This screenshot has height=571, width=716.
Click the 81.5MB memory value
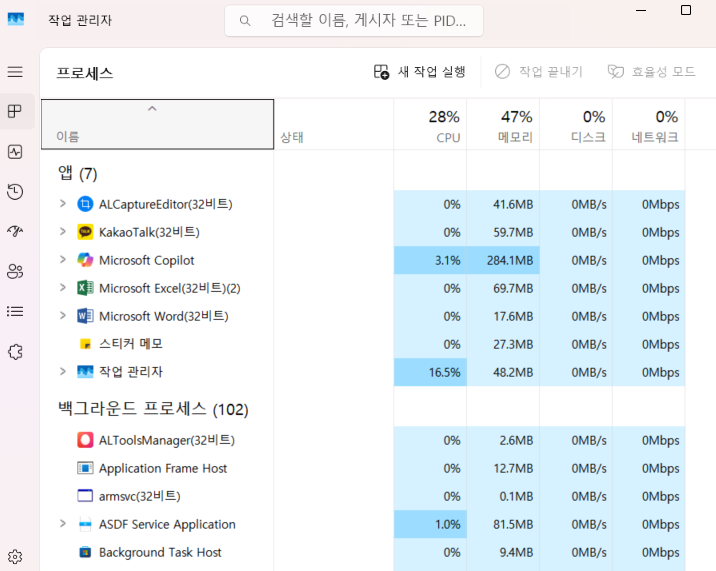pyautogui.click(x=513, y=524)
